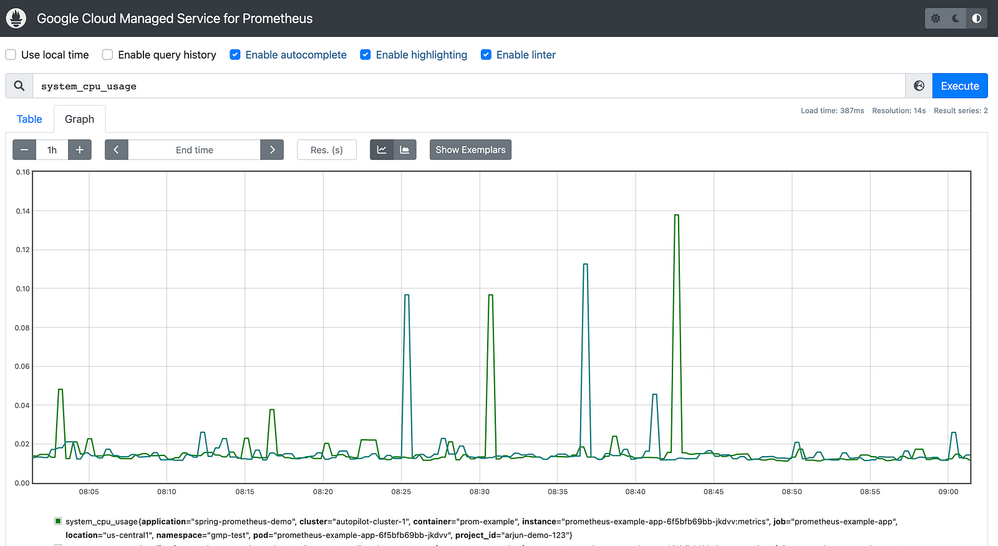
Task: Switch to dark theme moon icon
Action: pos(956,18)
